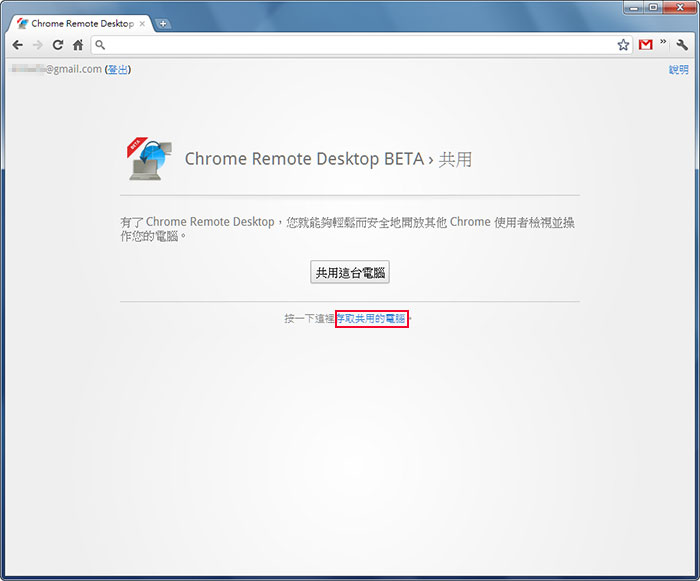This screenshot has width=700, height=581.
Task: Focus the browser address bar
Action: (x=361, y=45)
